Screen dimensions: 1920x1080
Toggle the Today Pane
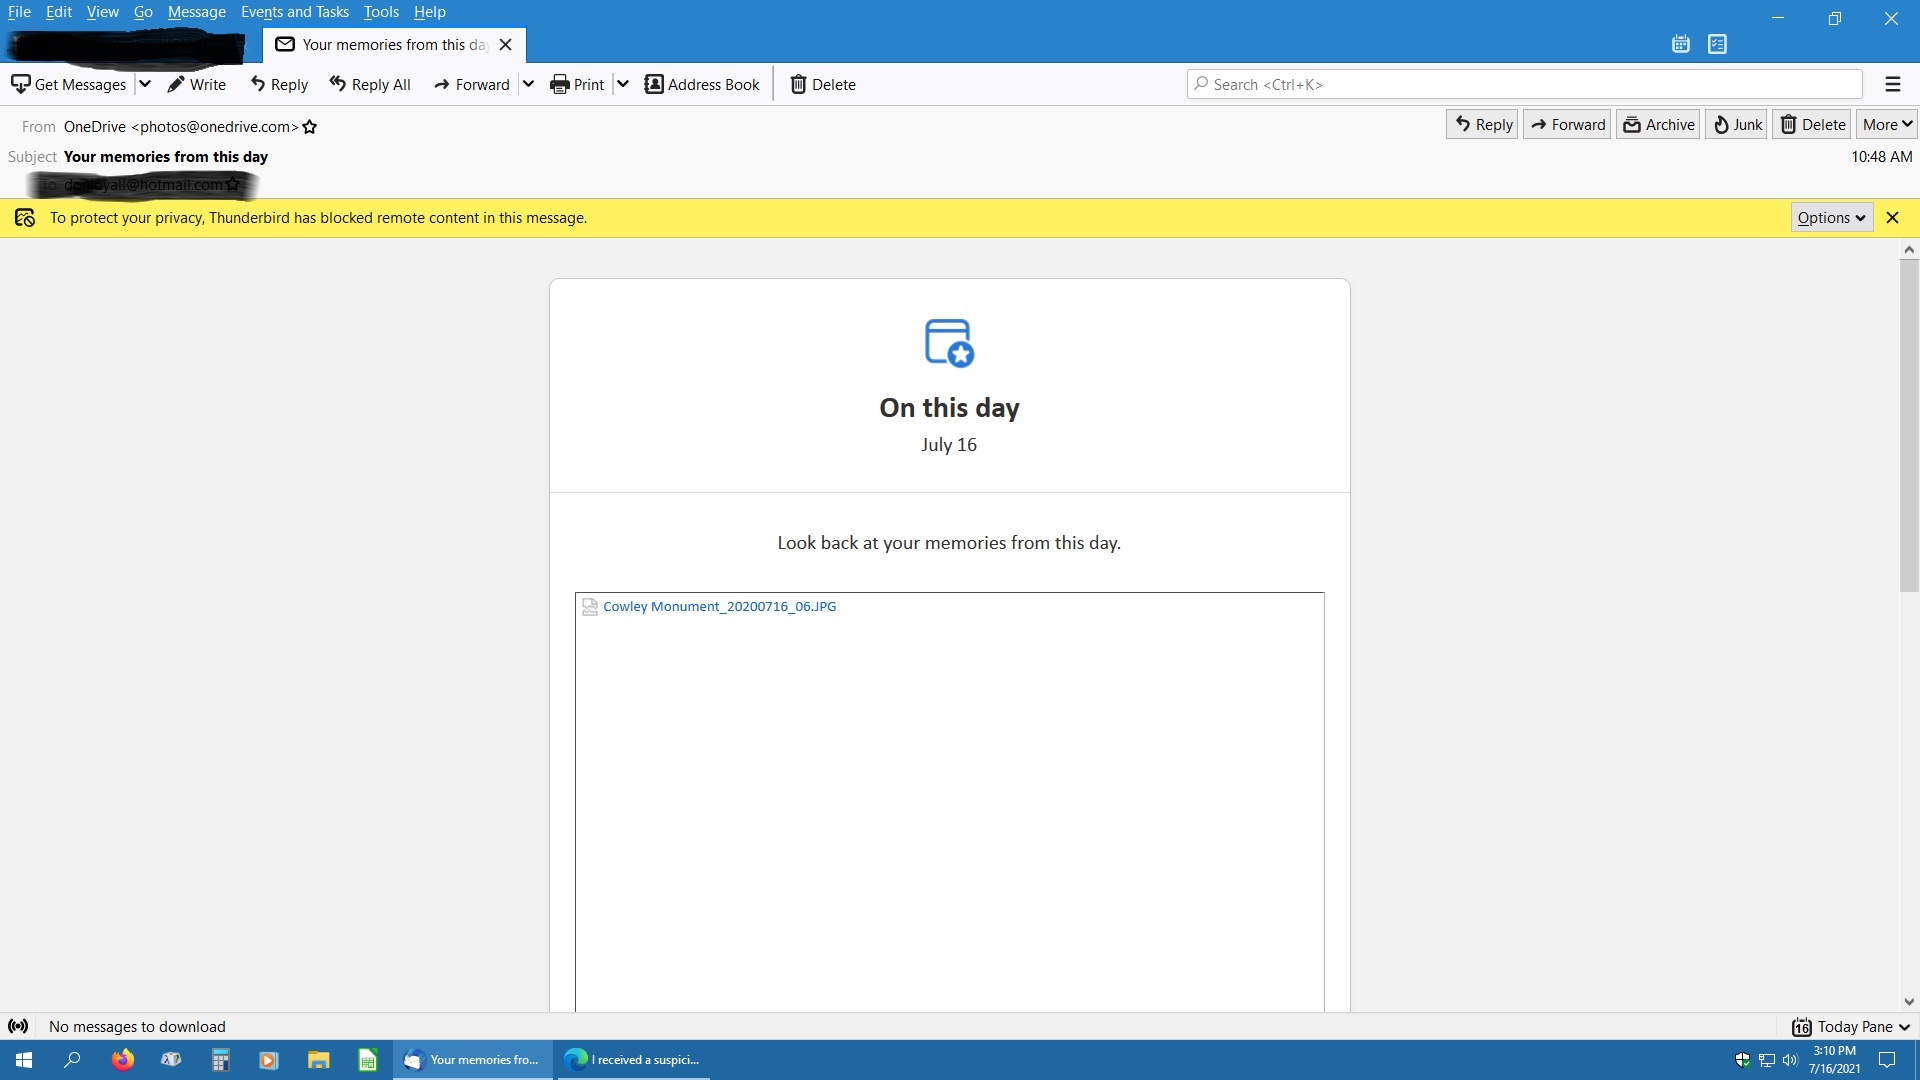[x=1851, y=1027]
